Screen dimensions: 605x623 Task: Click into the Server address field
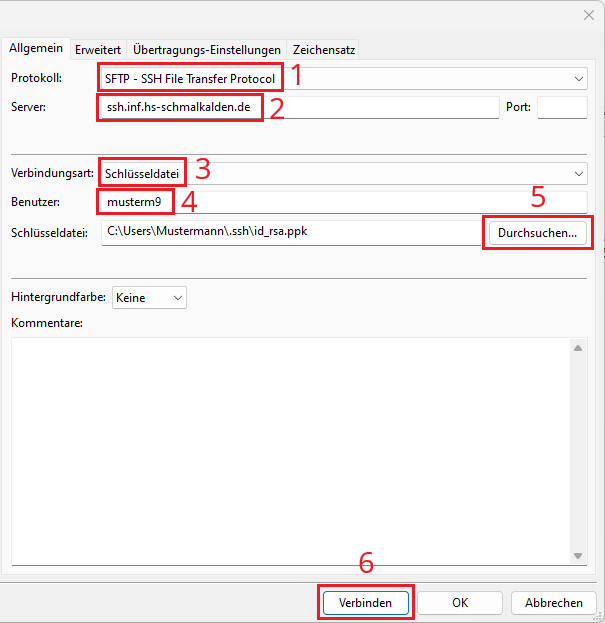coord(380,108)
